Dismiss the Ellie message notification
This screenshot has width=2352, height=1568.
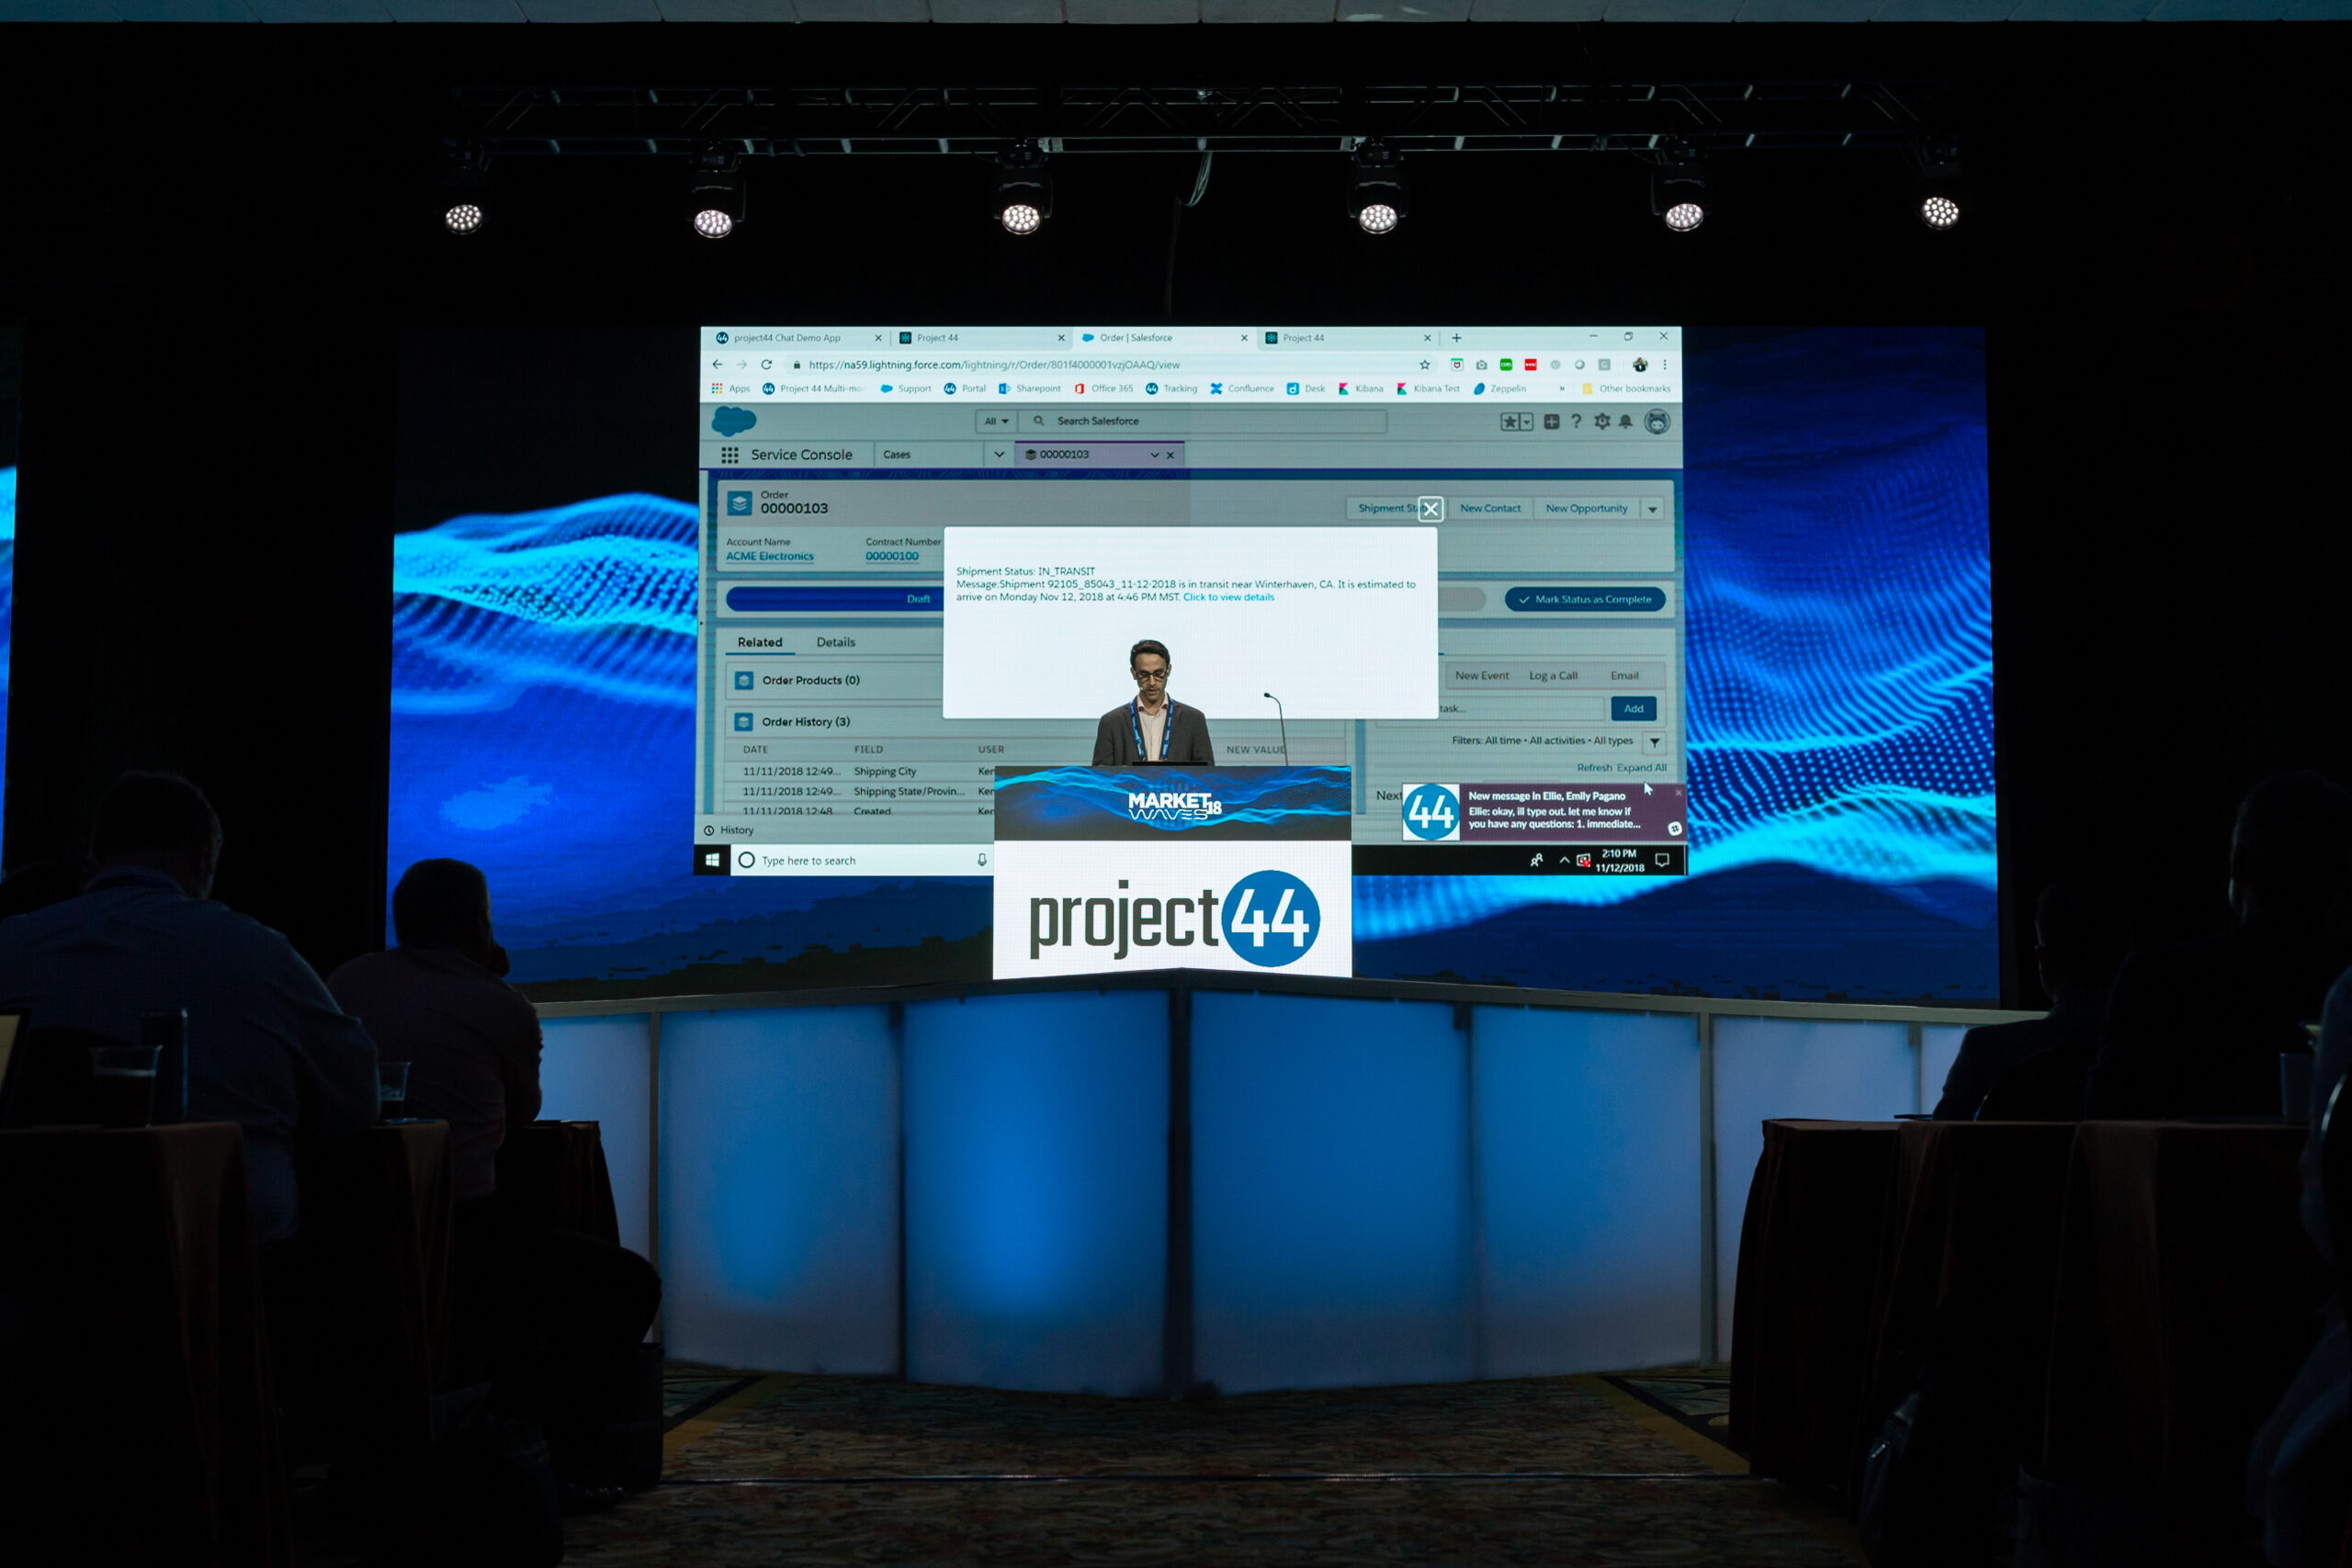tap(1678, 792)
